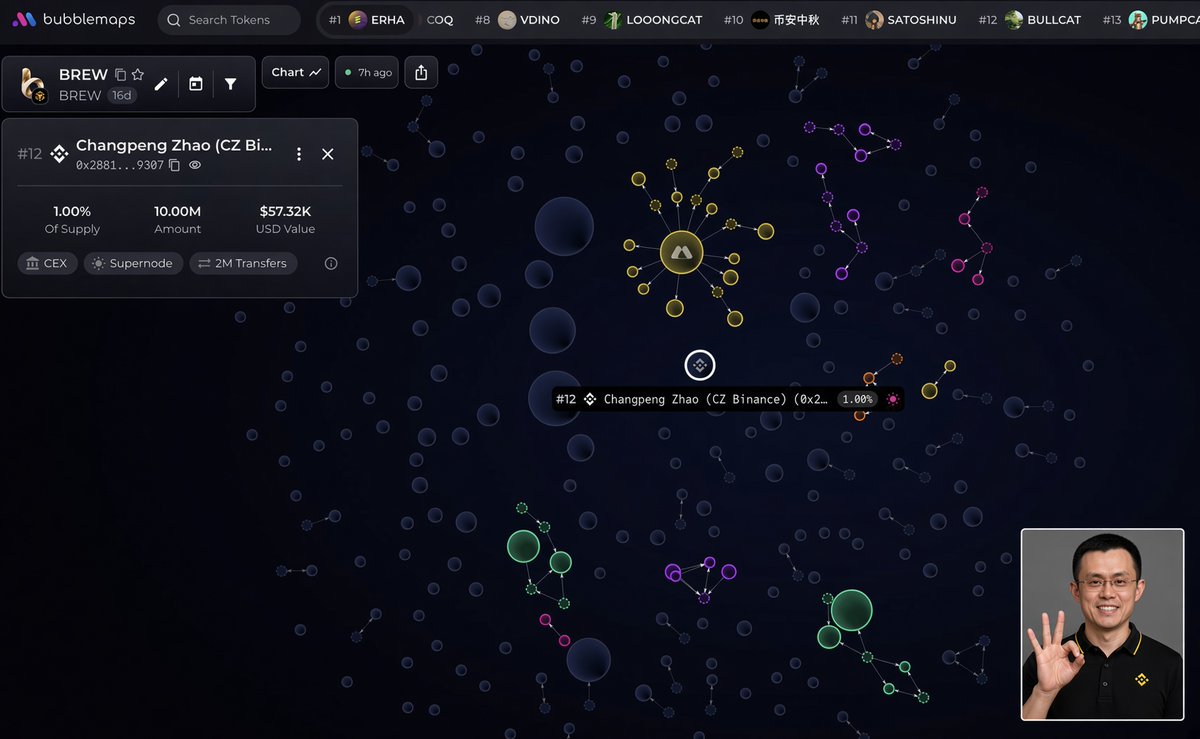
Task: Click the Changpeng Zhao wallet name
Action: tap(174, 145)
